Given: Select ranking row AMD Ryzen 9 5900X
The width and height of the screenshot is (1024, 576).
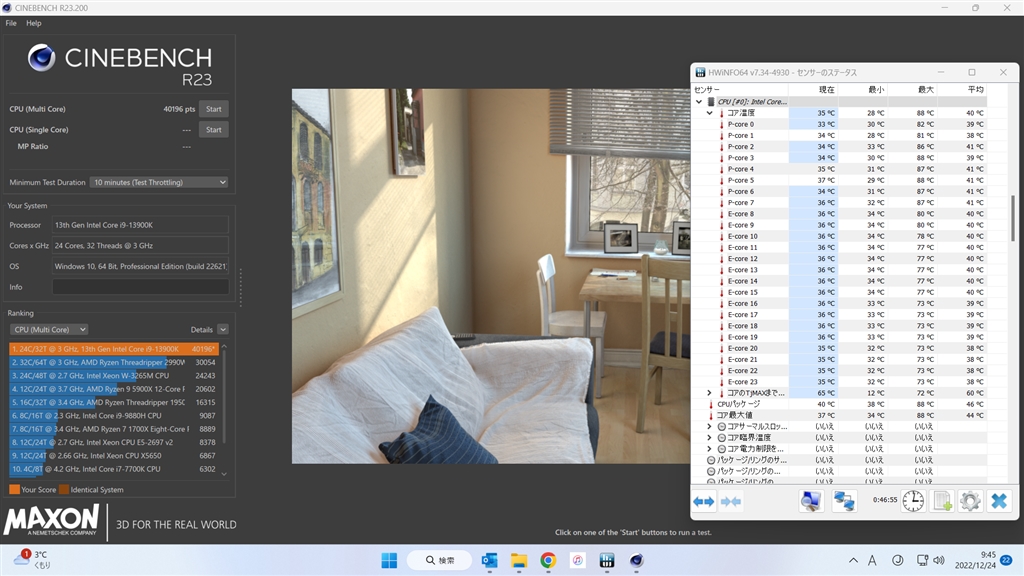Looking at the screenshot, I should pos(114,389).
